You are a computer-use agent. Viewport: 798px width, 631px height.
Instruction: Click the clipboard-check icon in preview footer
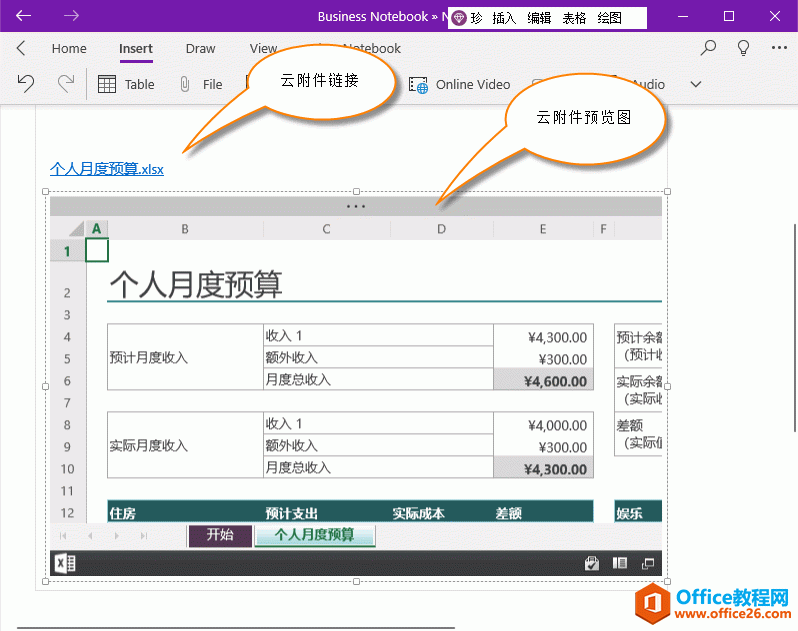[591, 563]
